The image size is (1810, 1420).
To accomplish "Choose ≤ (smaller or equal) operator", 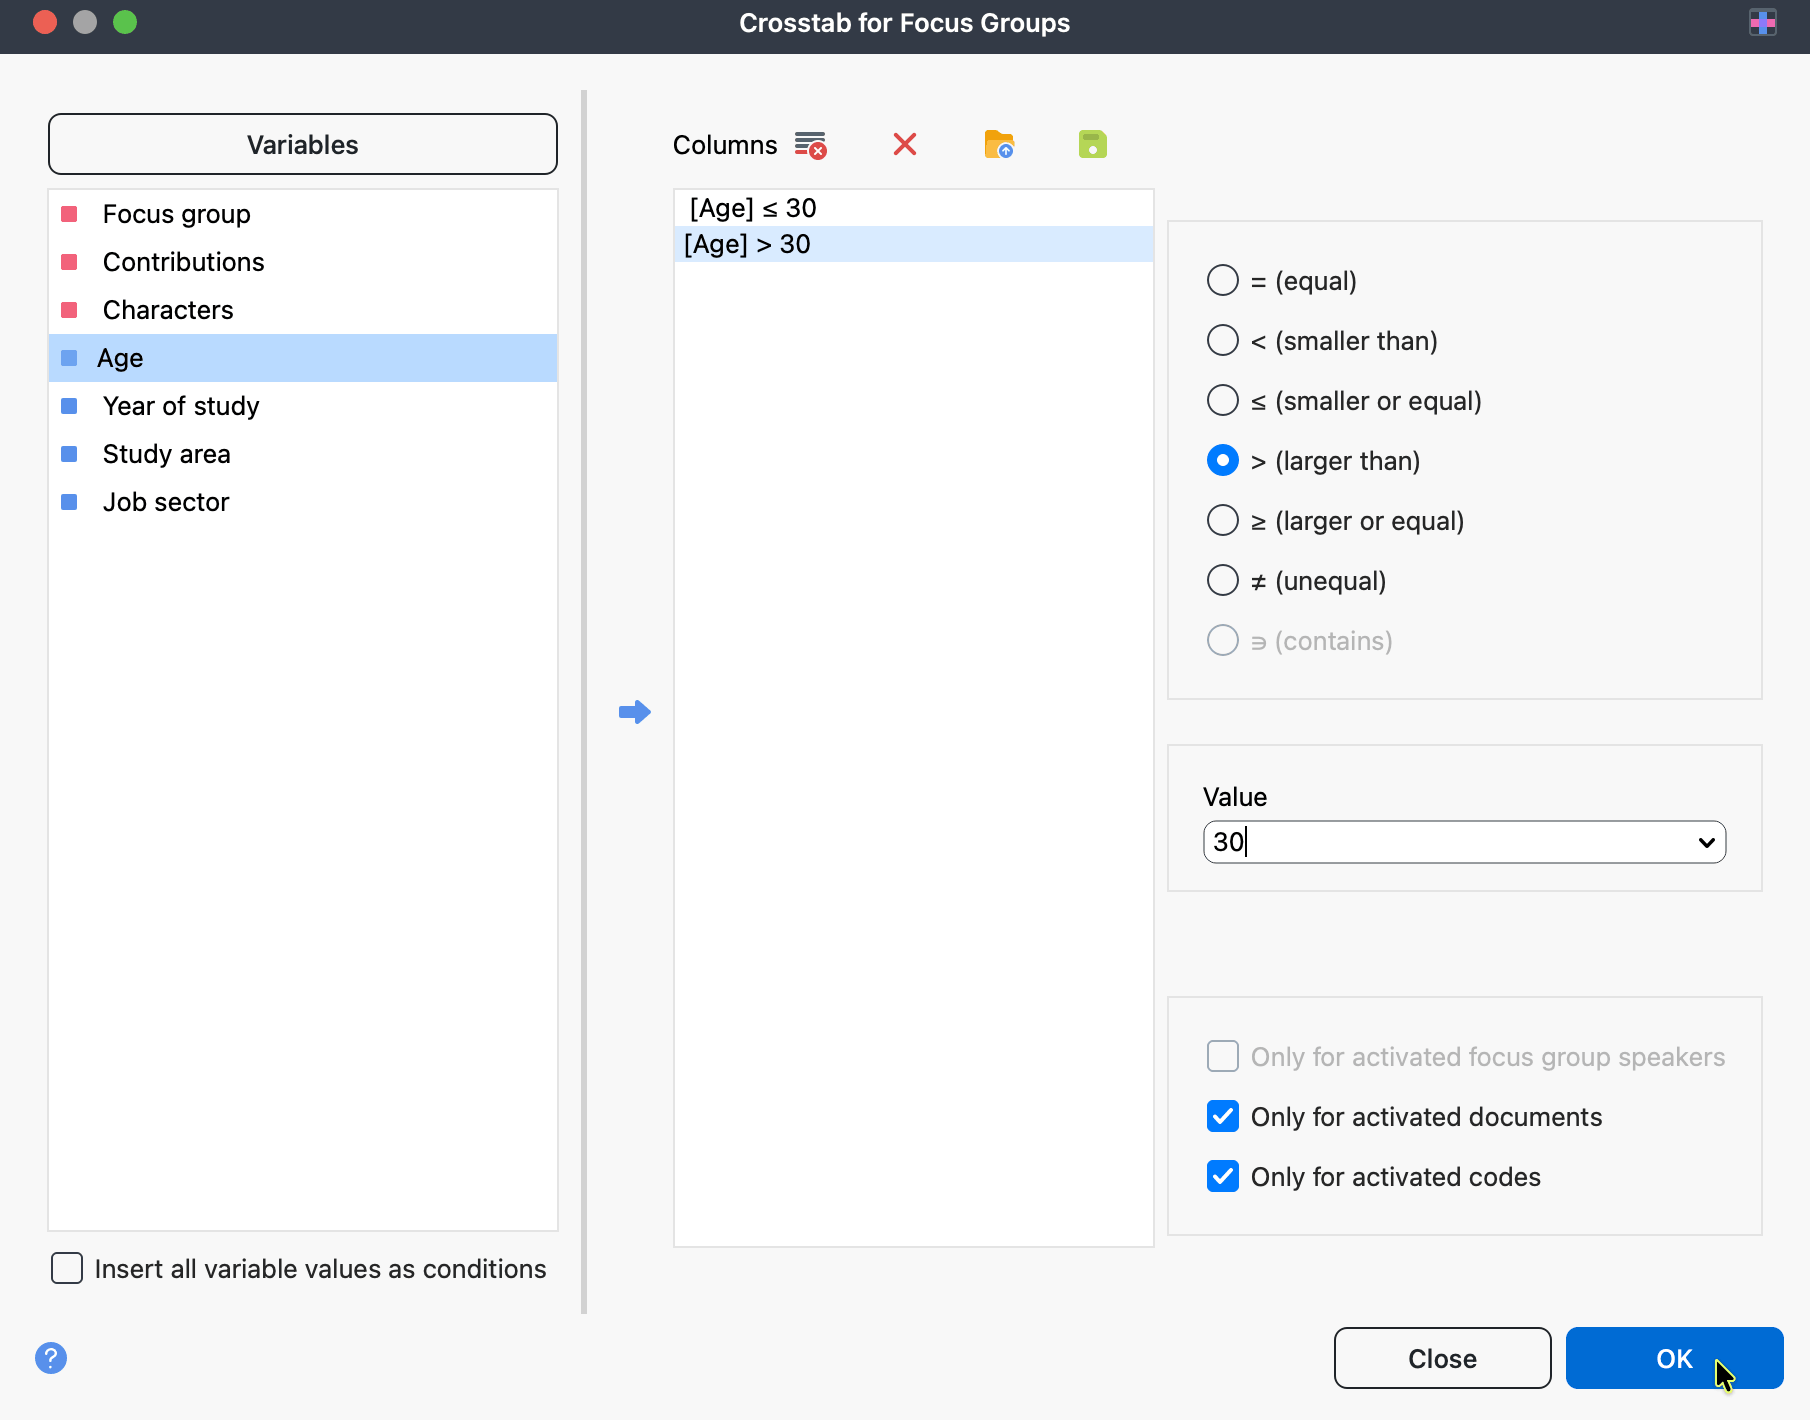I will pyautogui.click(x=1223, y=401).
